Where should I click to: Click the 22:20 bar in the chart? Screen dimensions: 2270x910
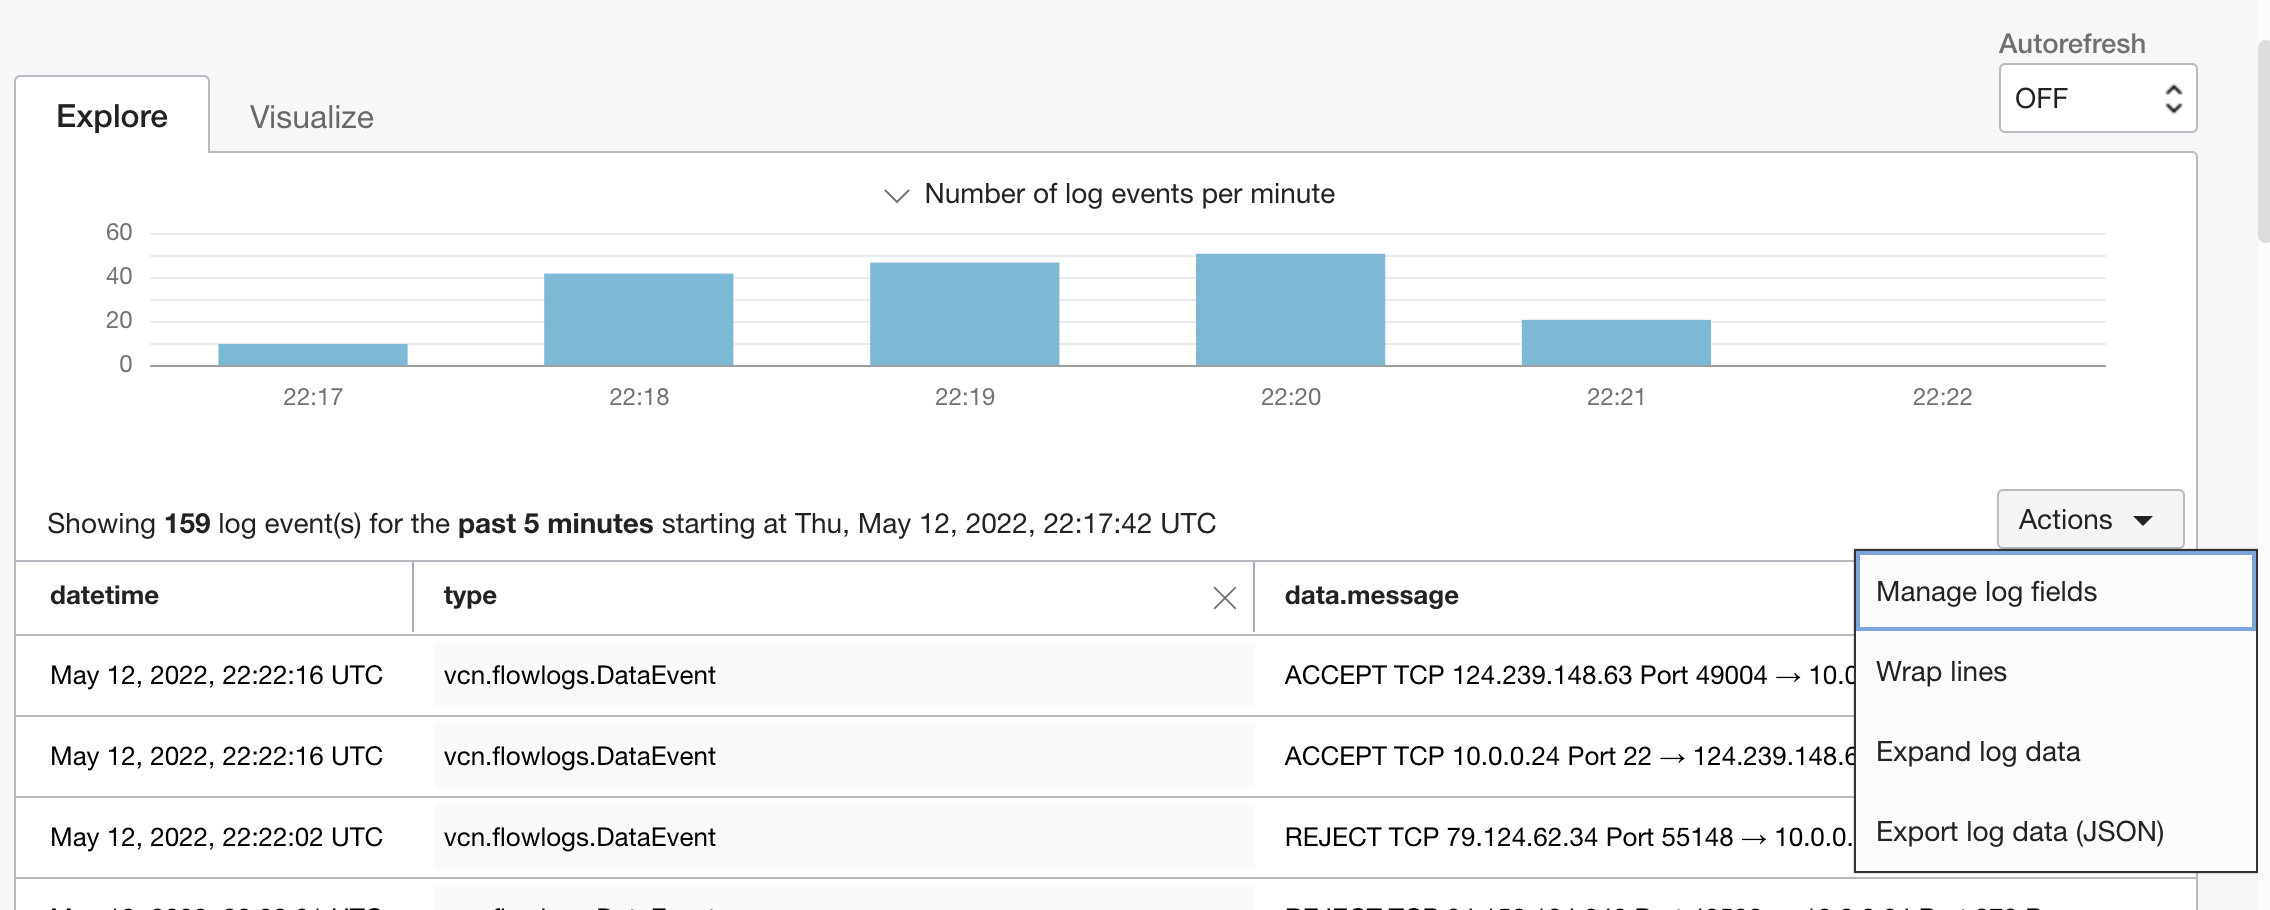click(x=1289, y=310)
